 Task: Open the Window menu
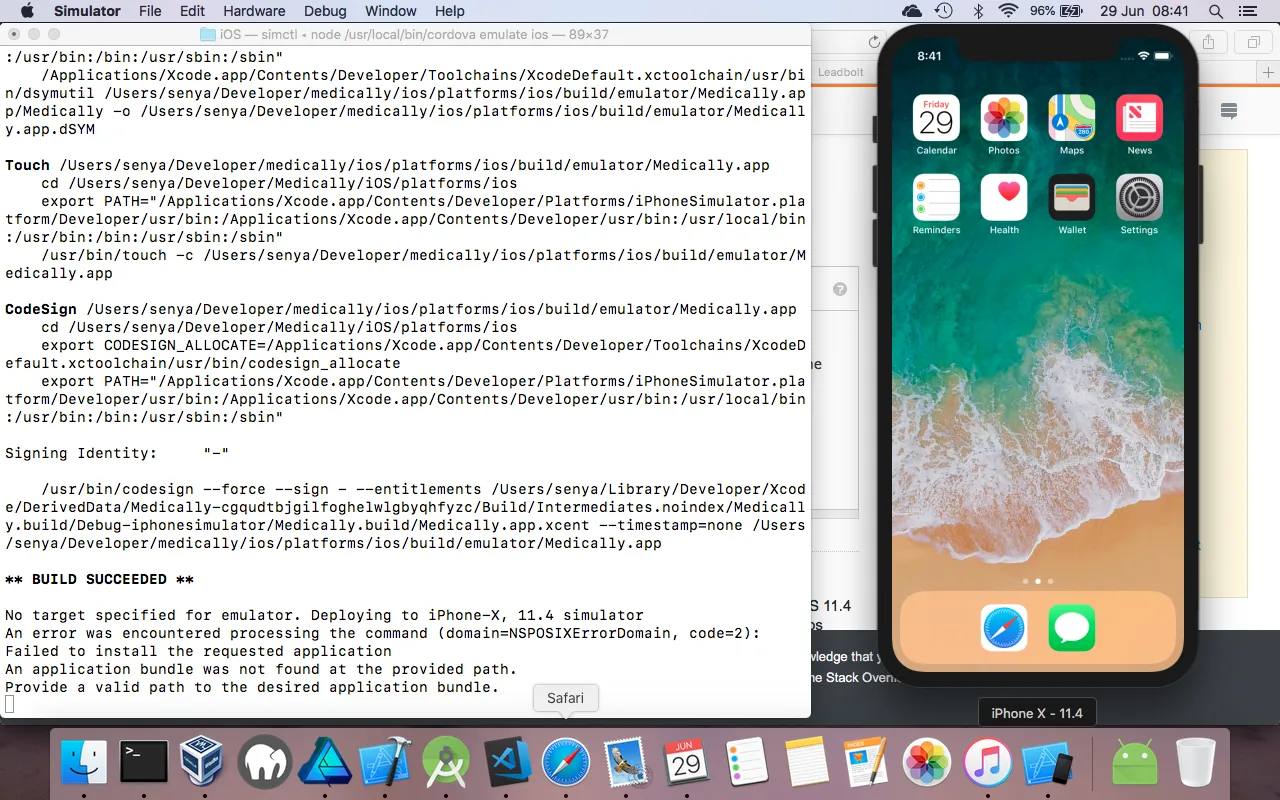[391, 11]
